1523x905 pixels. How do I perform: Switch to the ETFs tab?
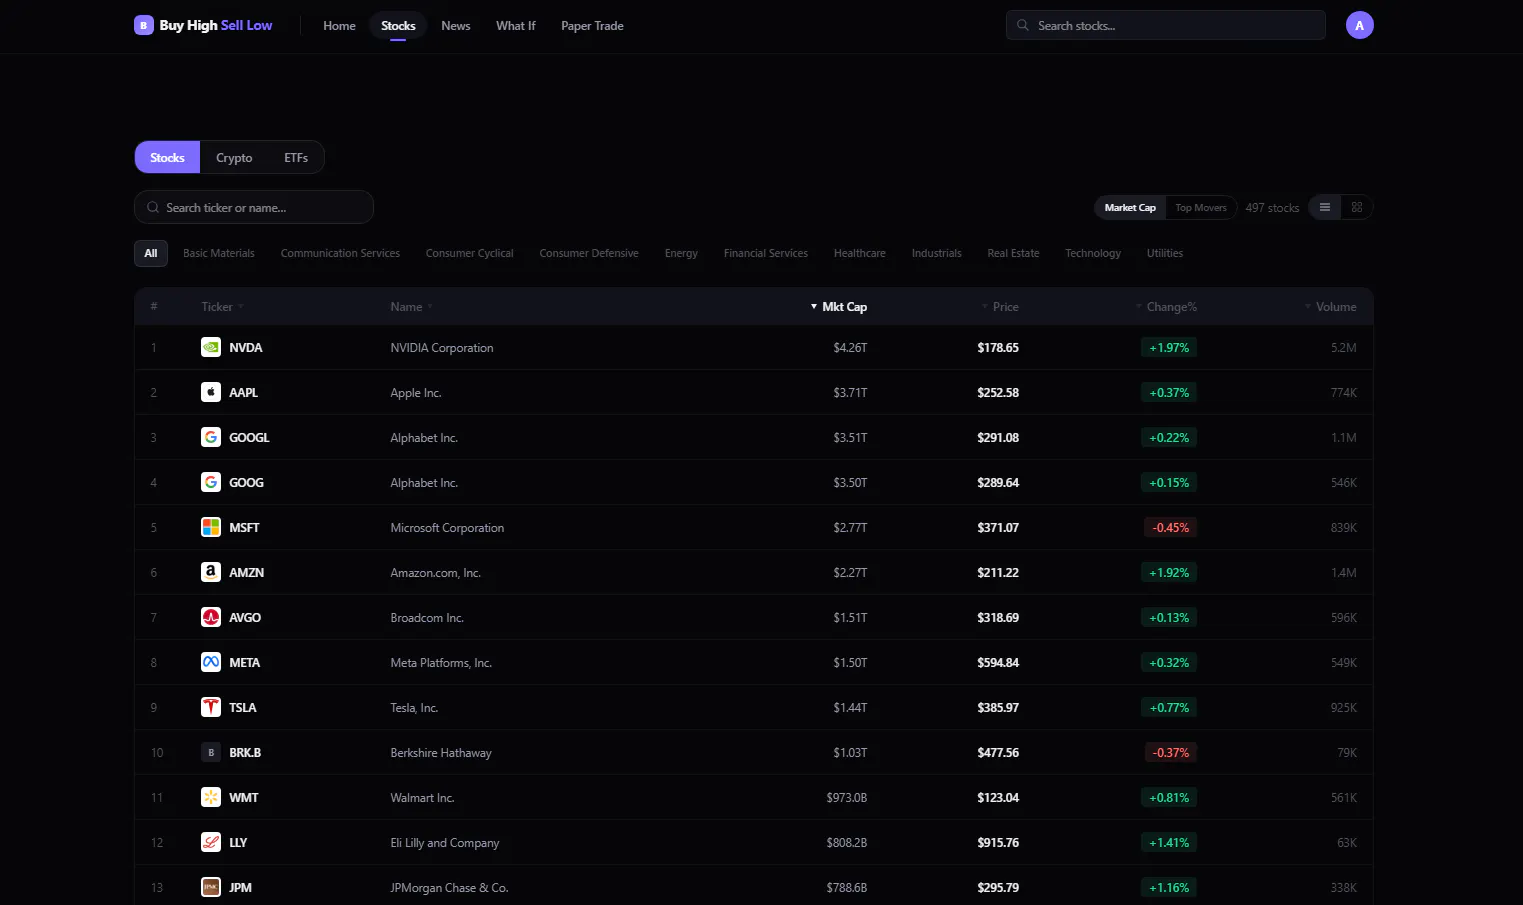(x=296, y=157)
